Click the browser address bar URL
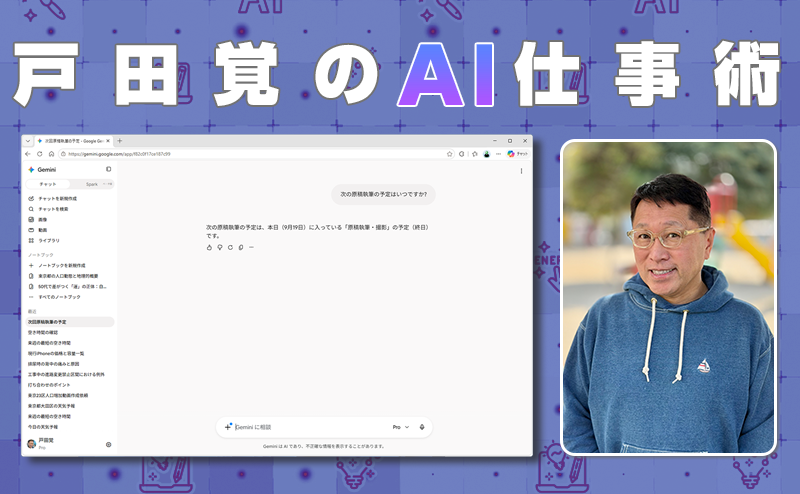This screenshot has width=800, height=494. pyautogui.click(x=119, y=154)
